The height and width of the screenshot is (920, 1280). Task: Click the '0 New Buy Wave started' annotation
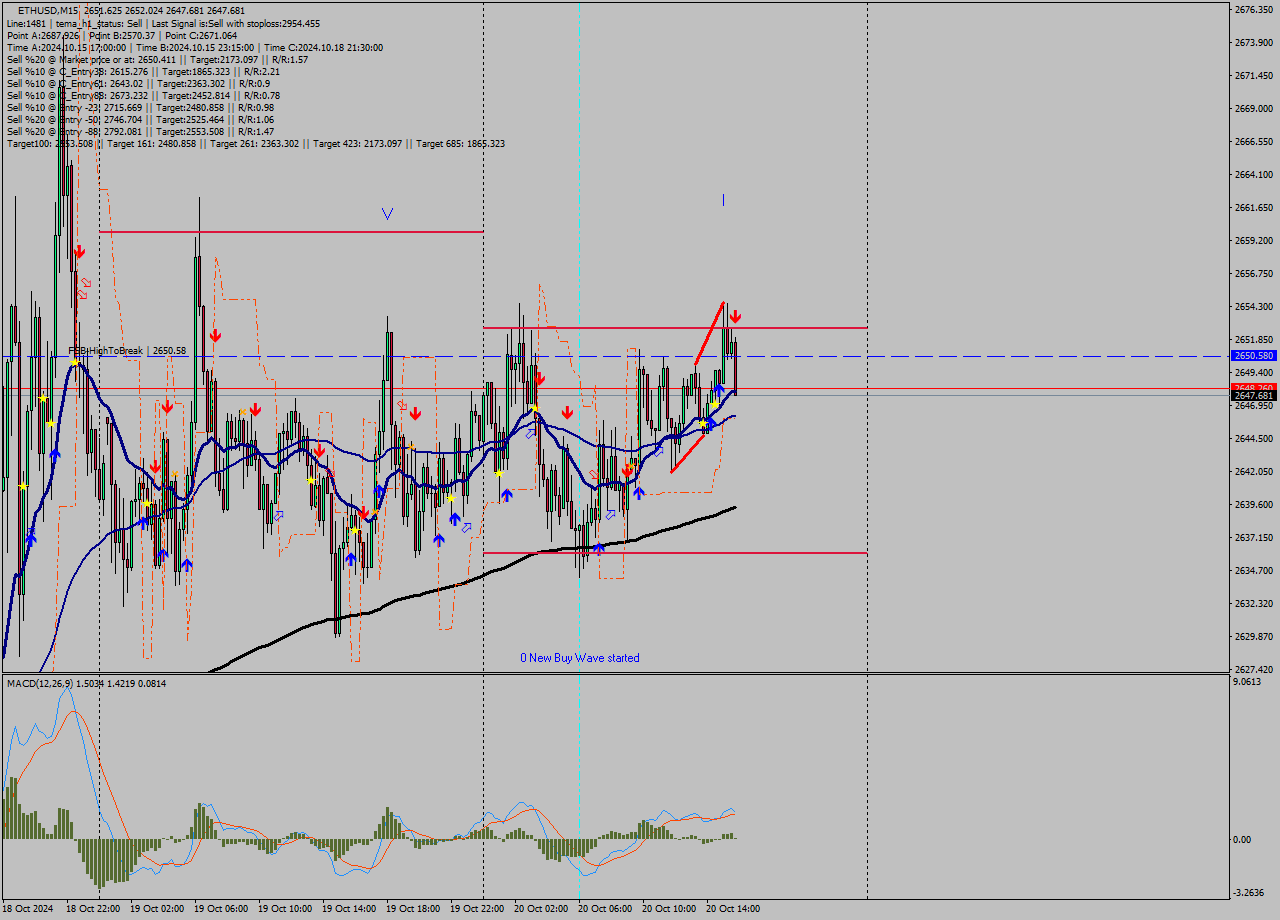(x=580, y=657)
